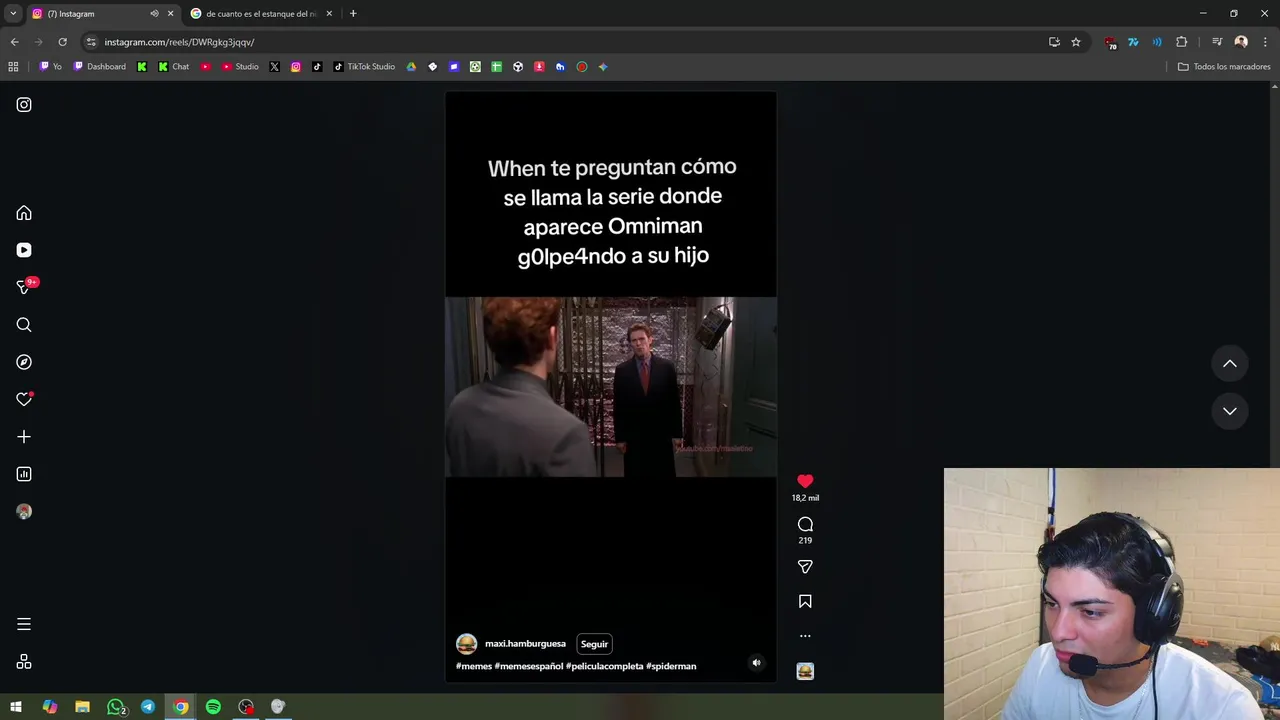Open the #spiderman hashtag
The width and height of the screenshot is (1280, 720).
coord(671,666)
